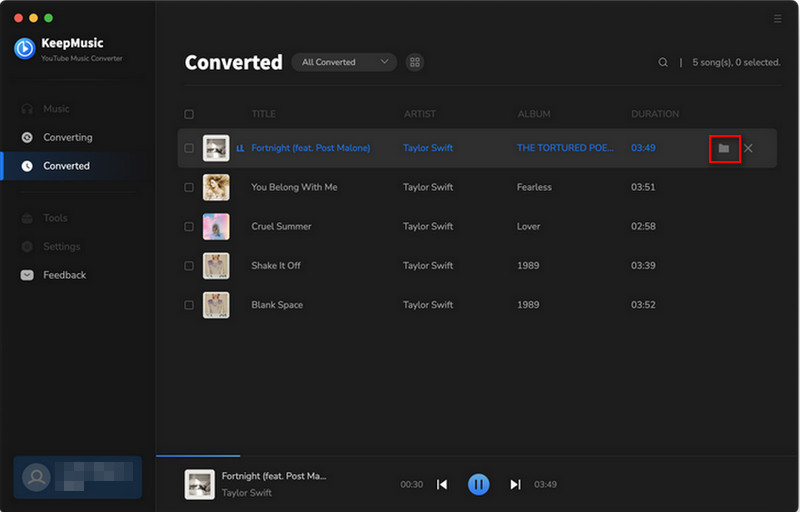Click album 'THE TORTURED POE...'
The height and width of the screenshot is (512, 800).
point(565,148)
